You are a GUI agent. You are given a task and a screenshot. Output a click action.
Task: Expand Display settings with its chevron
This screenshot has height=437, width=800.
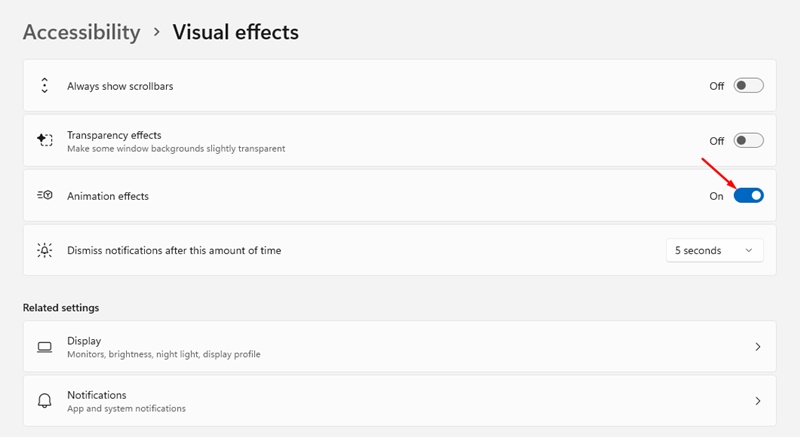[757, 347]
